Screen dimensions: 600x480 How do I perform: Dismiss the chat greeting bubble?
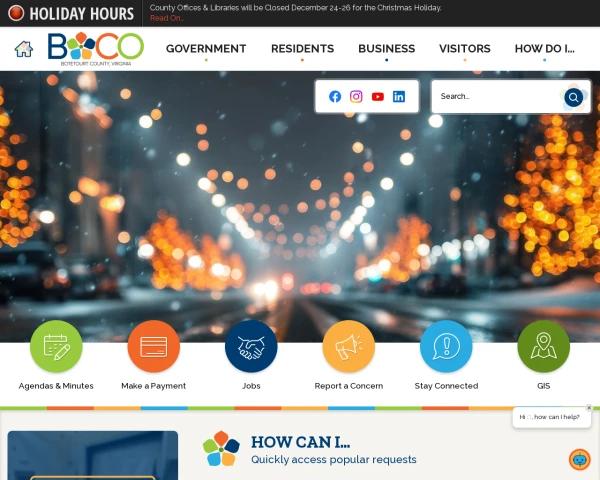589,408
